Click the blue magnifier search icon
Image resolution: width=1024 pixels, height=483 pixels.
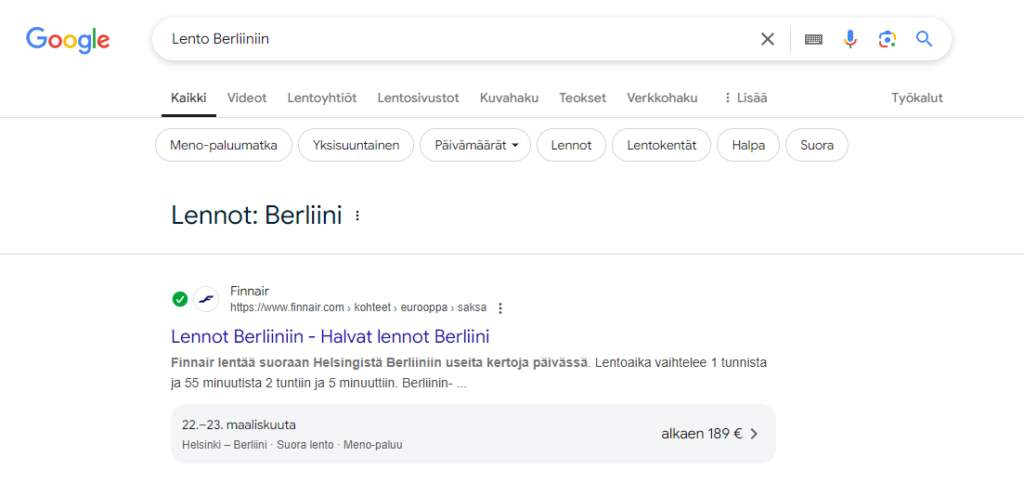(x=924, y=39)
